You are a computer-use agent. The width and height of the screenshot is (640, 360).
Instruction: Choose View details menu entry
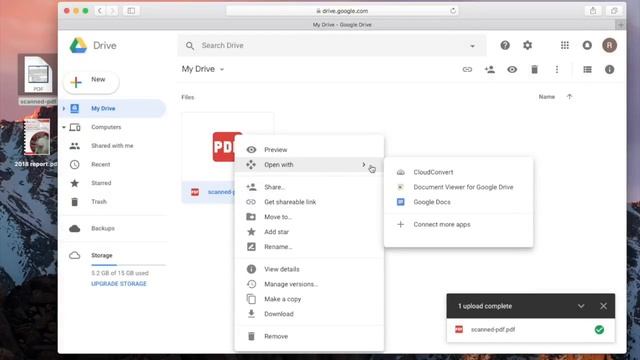(x=309, y=269)
